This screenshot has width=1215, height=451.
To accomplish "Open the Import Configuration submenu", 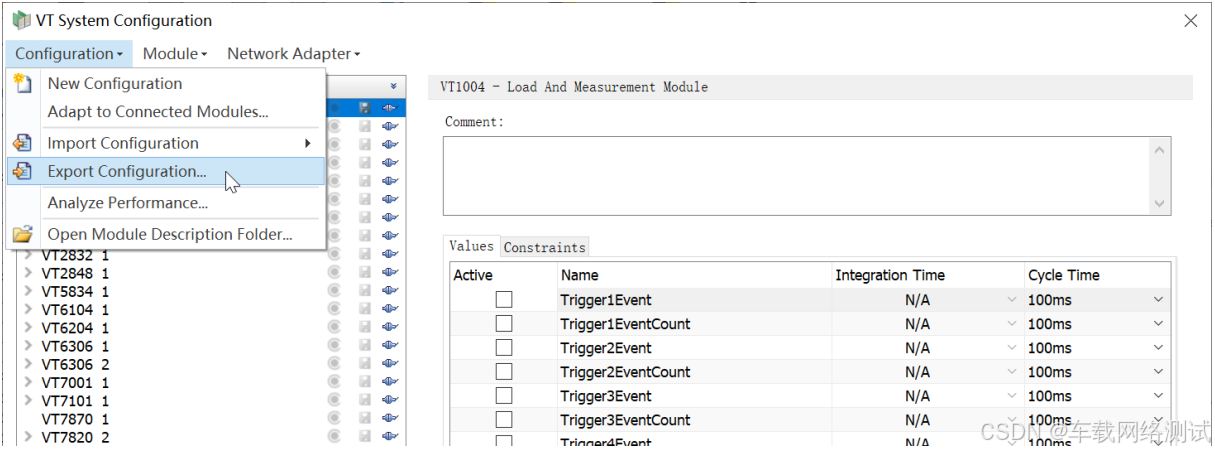I will coord(166,143).
